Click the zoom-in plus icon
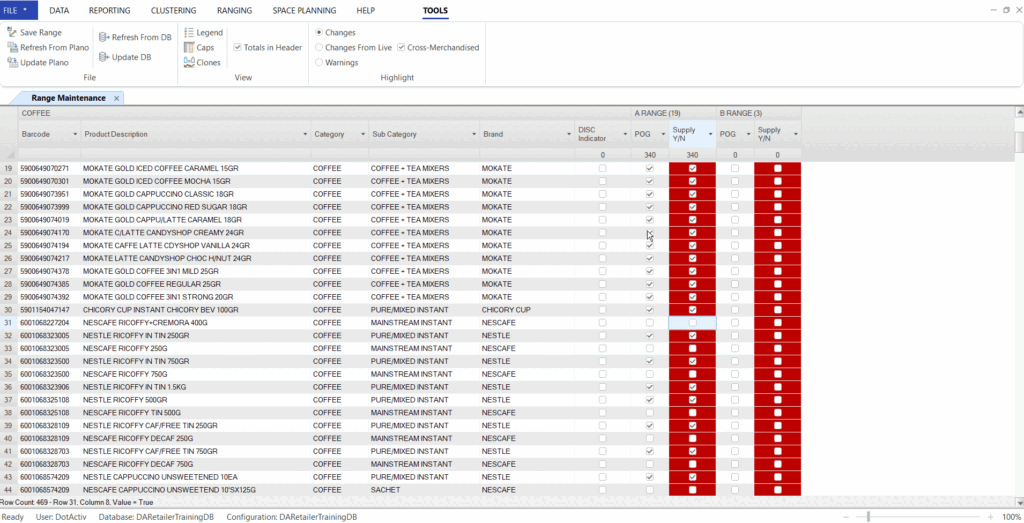 tap(990, 517)
